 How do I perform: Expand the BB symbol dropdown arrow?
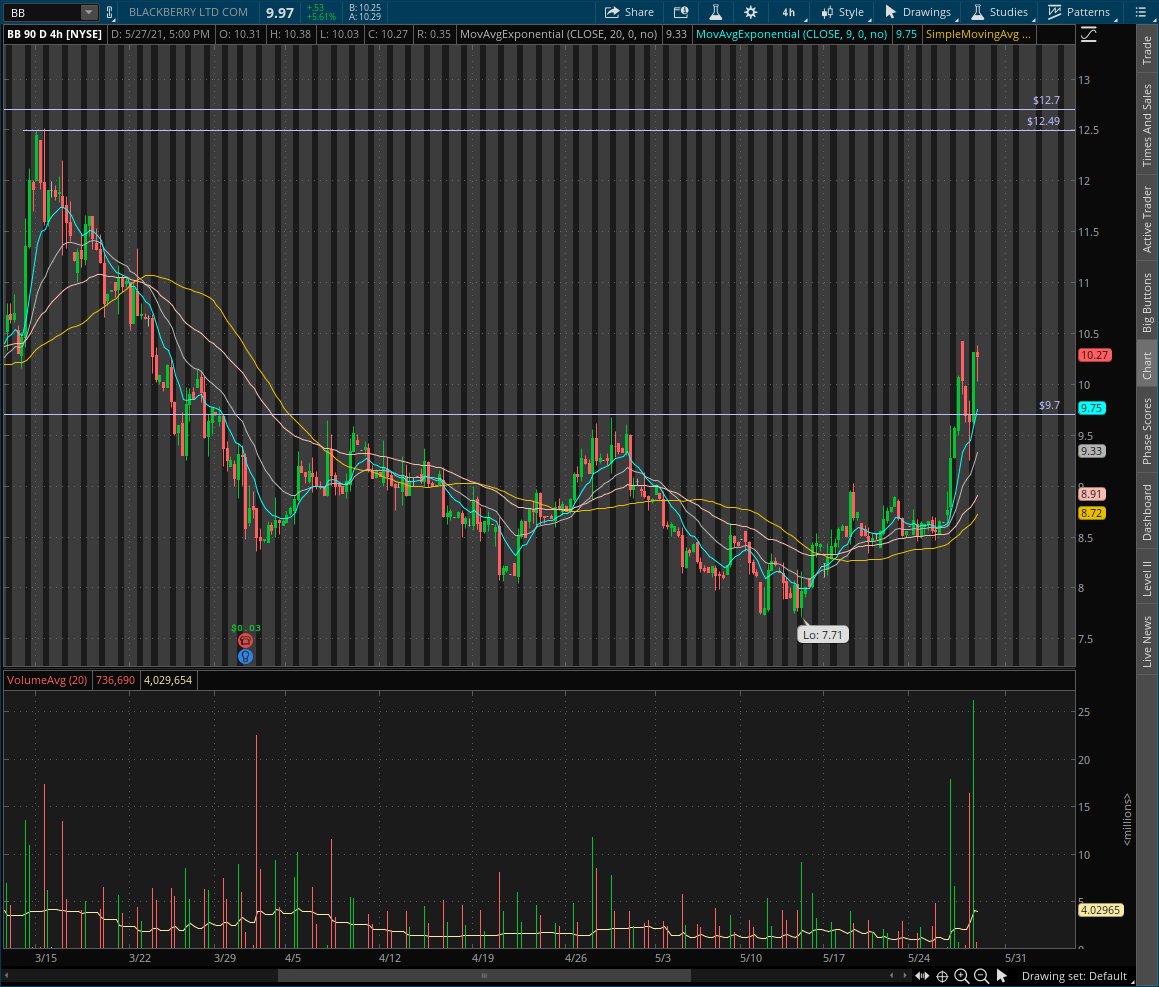(89, 12)
